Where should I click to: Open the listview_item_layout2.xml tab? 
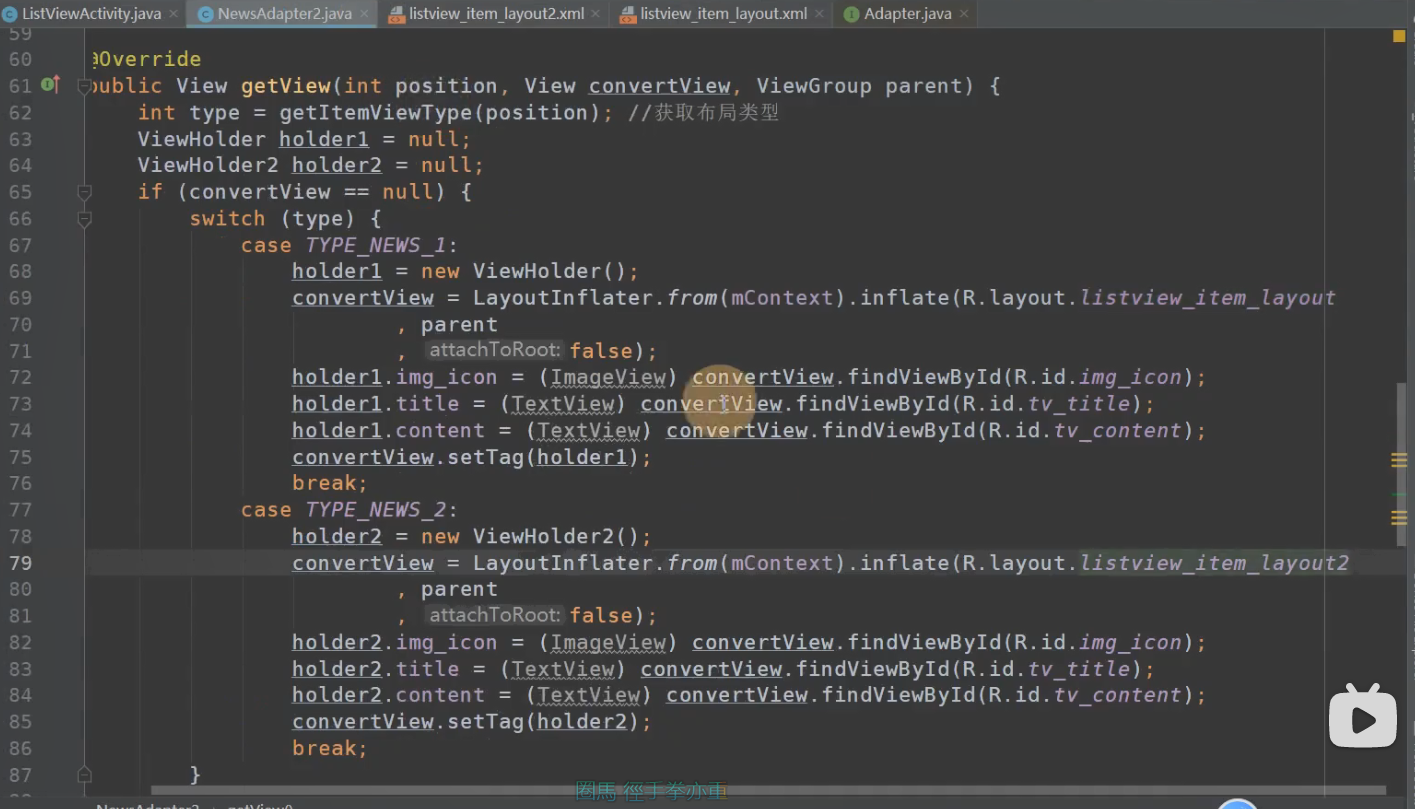coord(495,14)
